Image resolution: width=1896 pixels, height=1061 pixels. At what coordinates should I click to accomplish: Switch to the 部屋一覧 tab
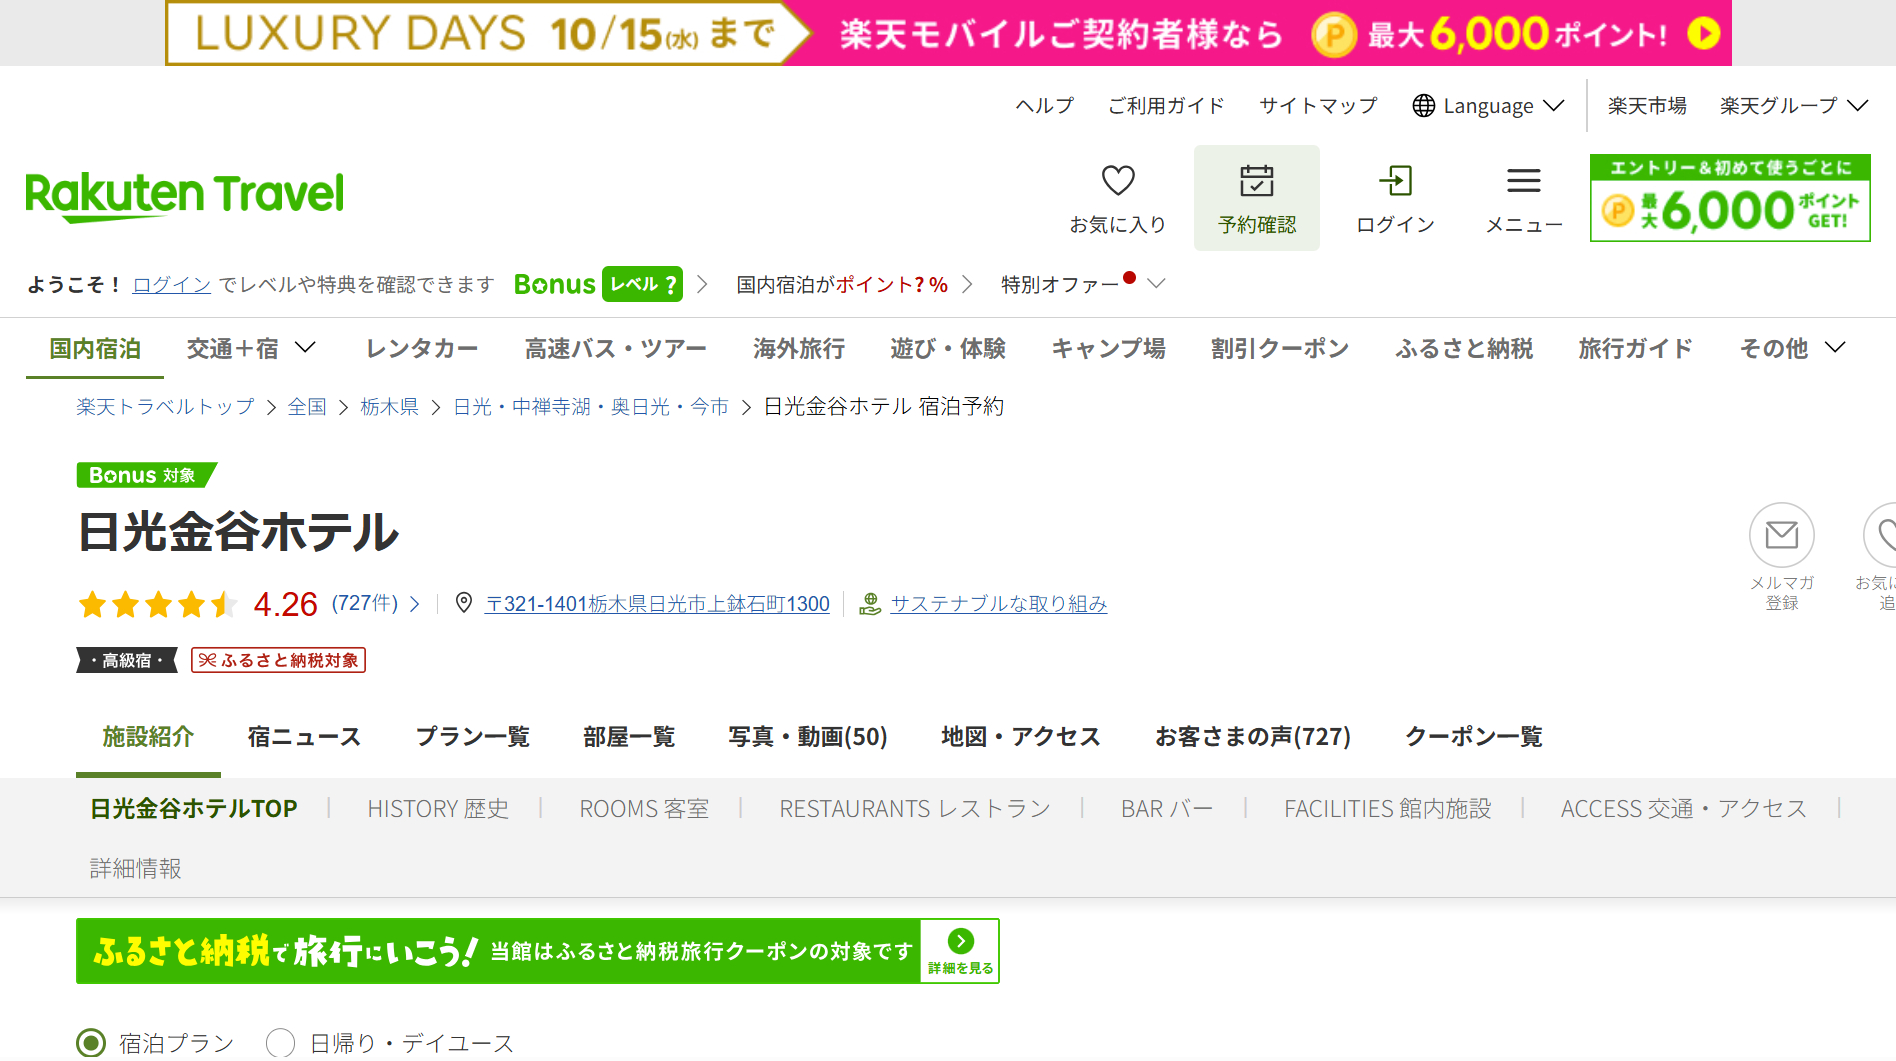[x=628, y=737]
